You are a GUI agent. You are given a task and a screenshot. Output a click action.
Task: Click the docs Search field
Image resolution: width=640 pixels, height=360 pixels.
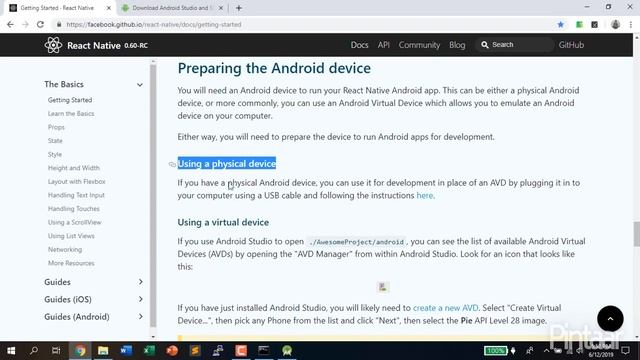pyautogui.click(x=514, y=45)
